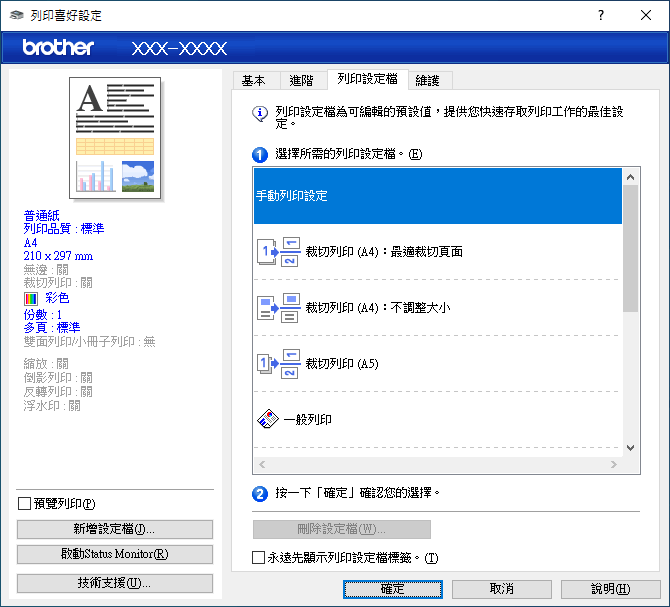This screenshot has height=607, width=670.
Task: Enable the 預覽列印 checkbox
Action: tap(25, 503)
